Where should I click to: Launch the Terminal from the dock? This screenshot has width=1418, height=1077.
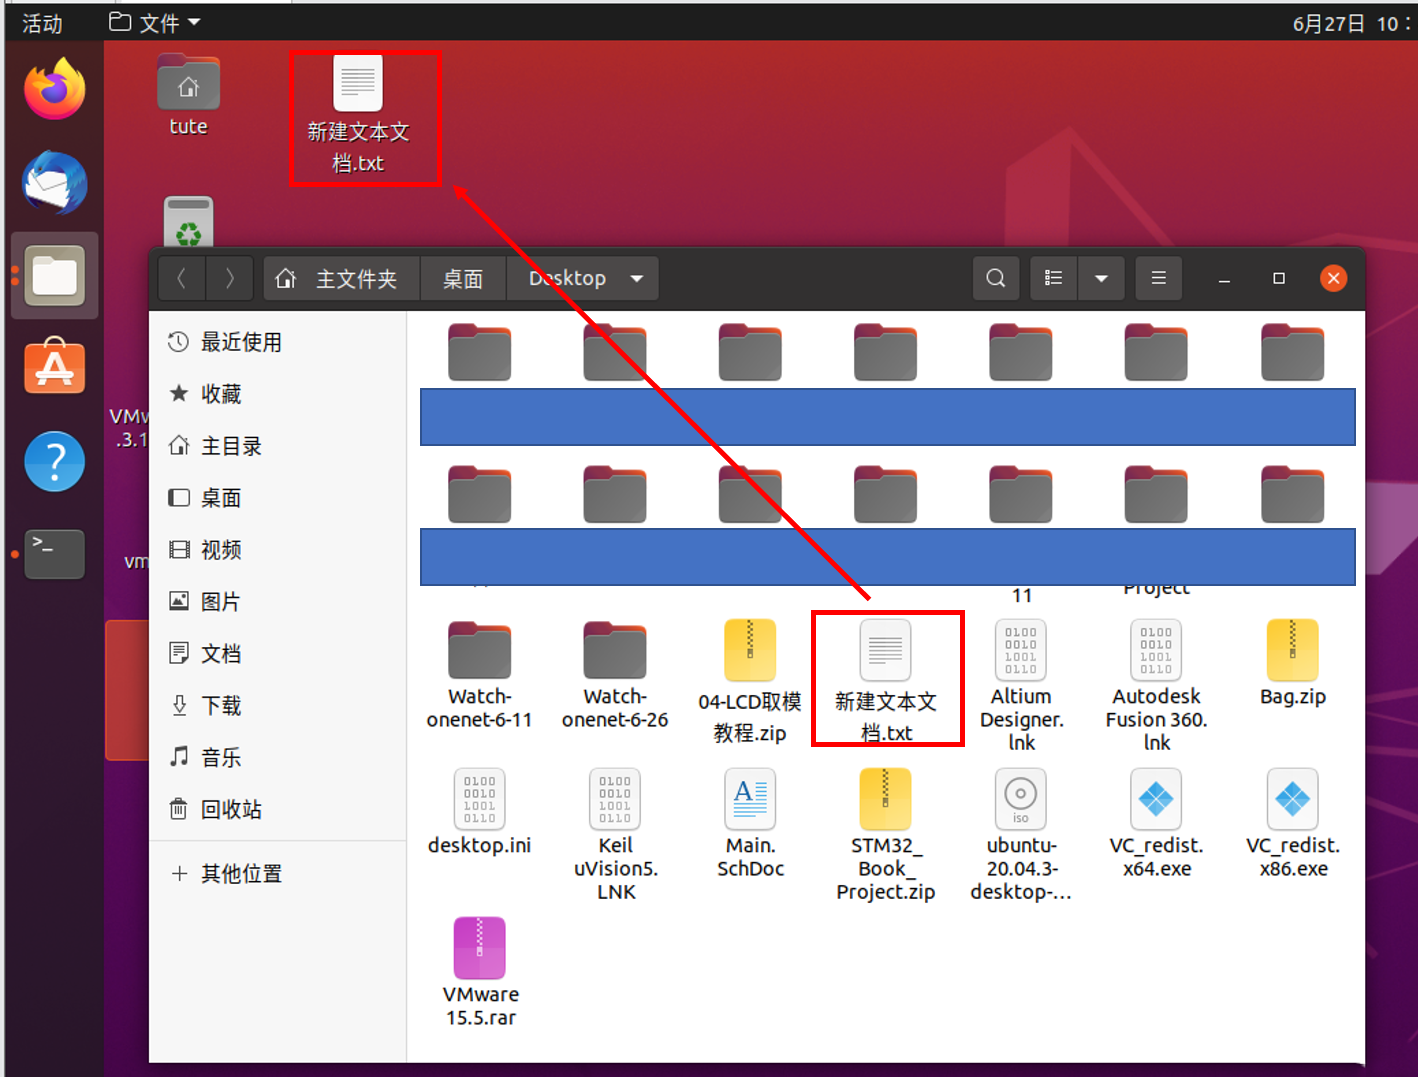coord(54,554)
